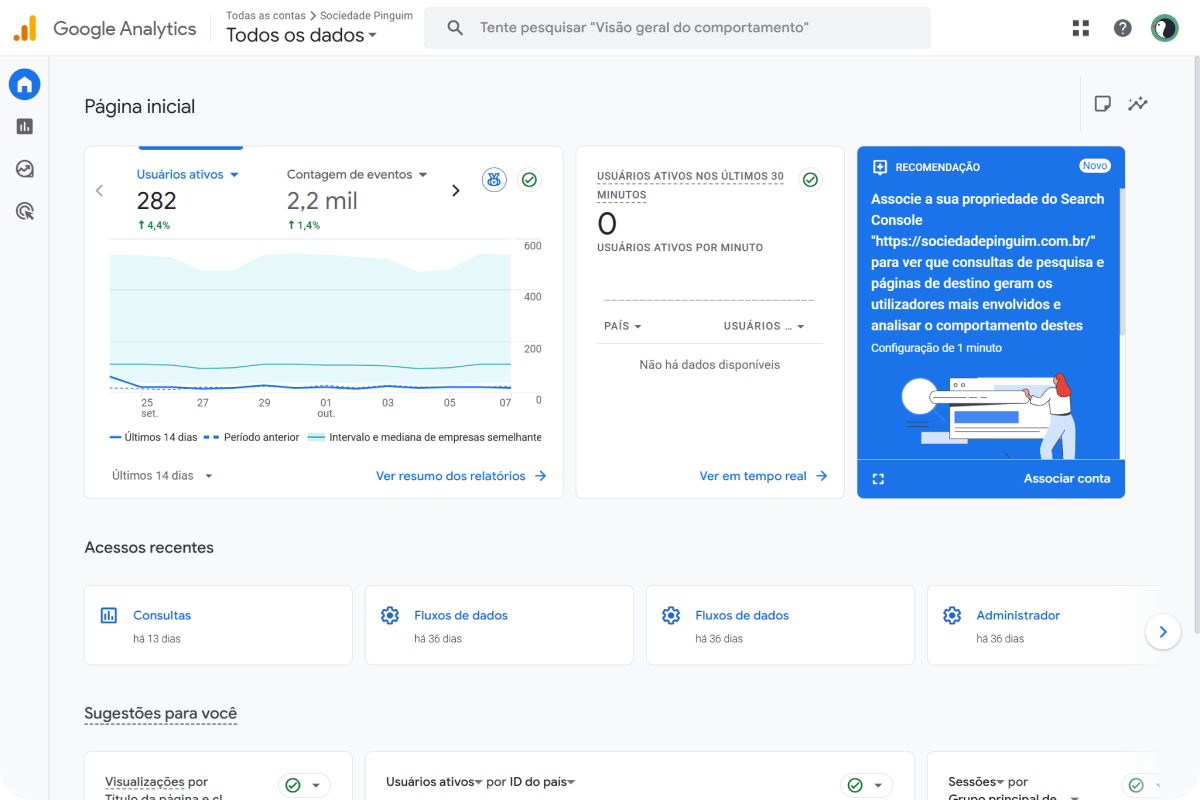Open the recent Consultas card

tap(218, 625)
